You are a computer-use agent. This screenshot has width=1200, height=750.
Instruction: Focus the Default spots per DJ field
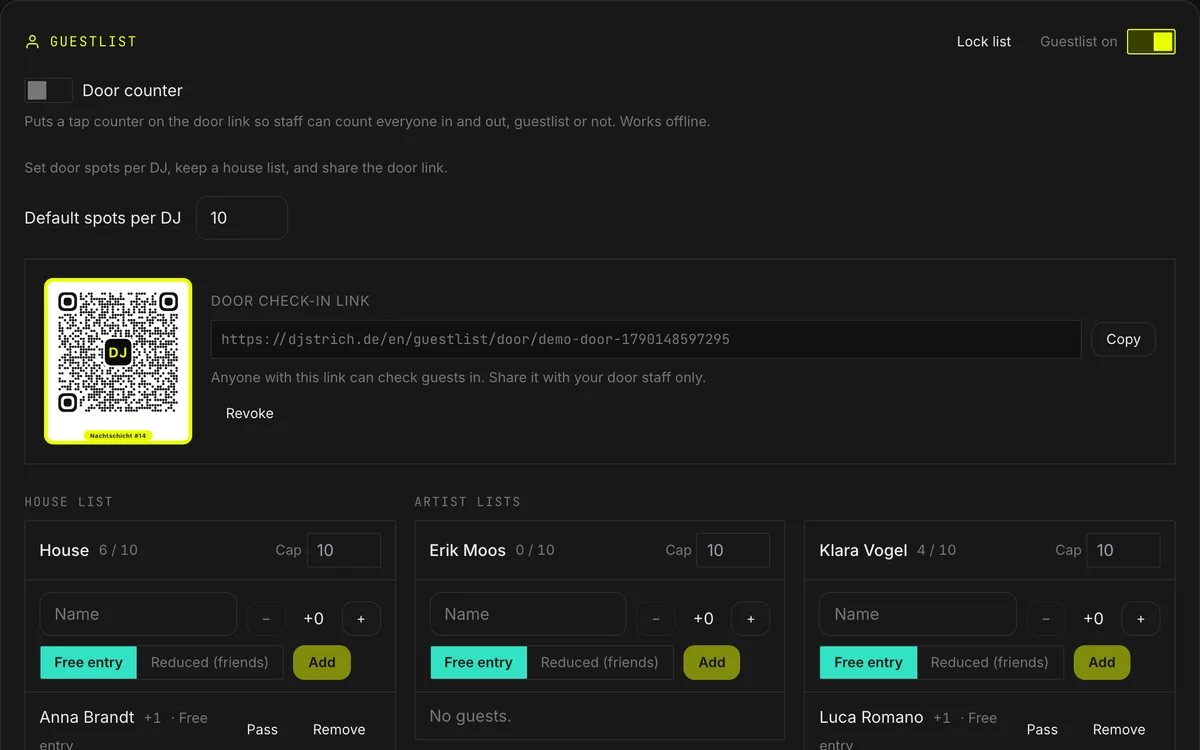pyautogui.click(x=242, y=218)
